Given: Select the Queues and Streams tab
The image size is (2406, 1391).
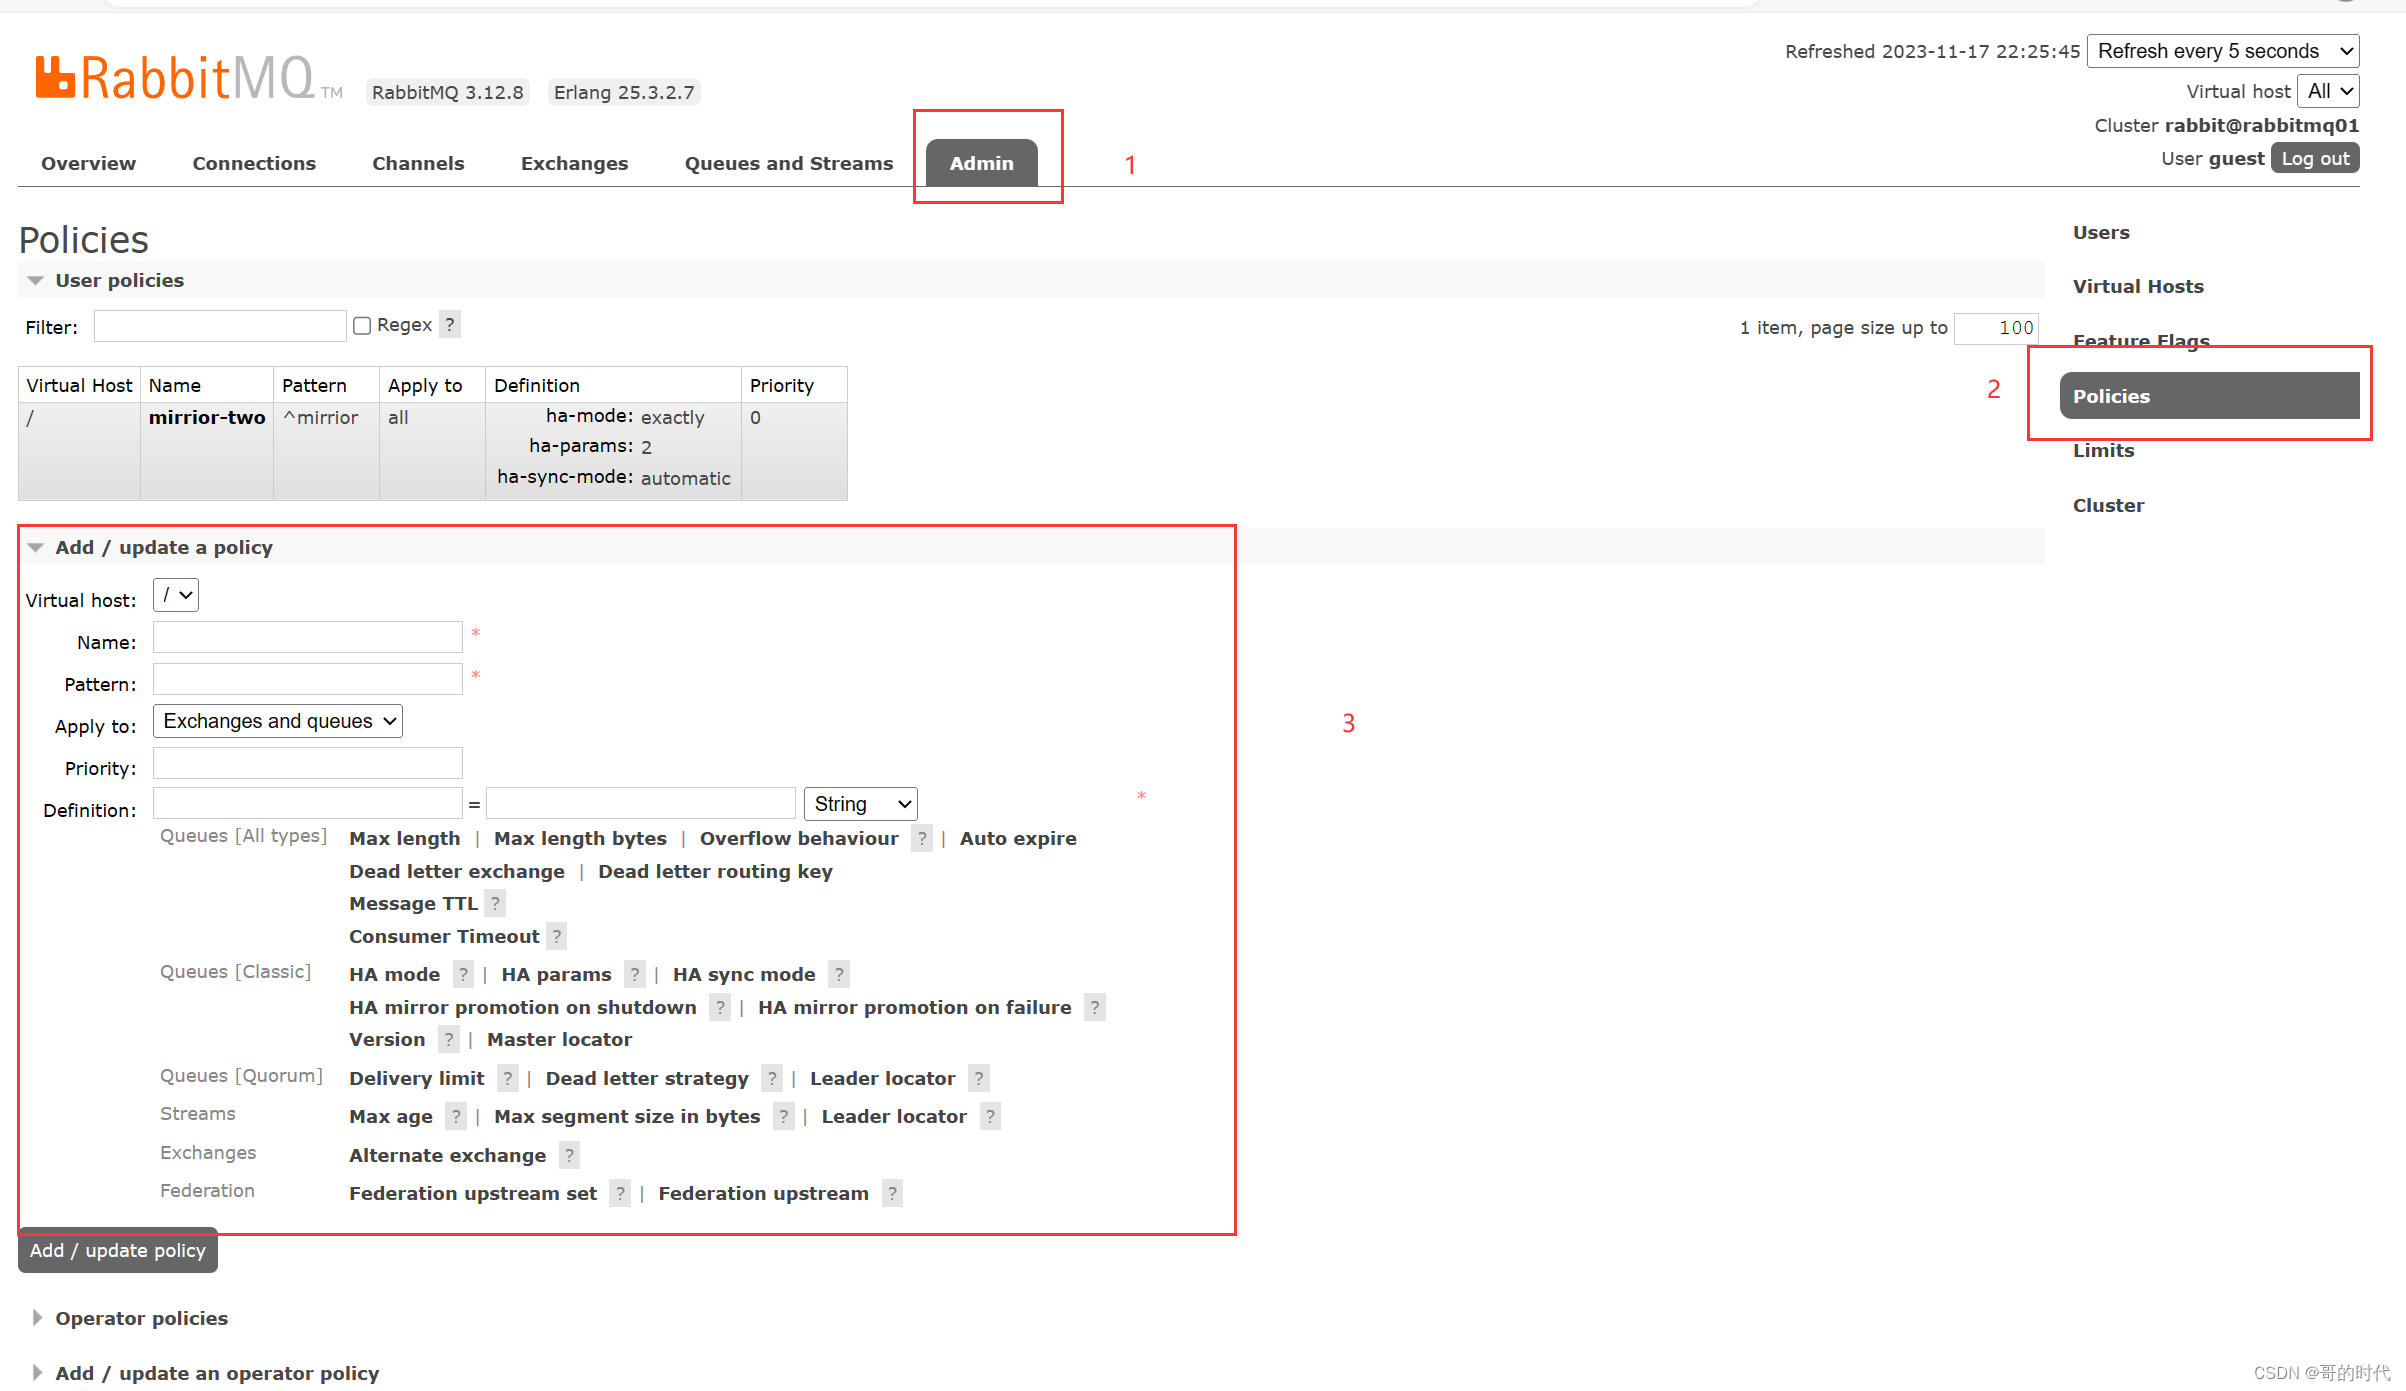Looking at the screenshot, I should (x=788, y=162).
